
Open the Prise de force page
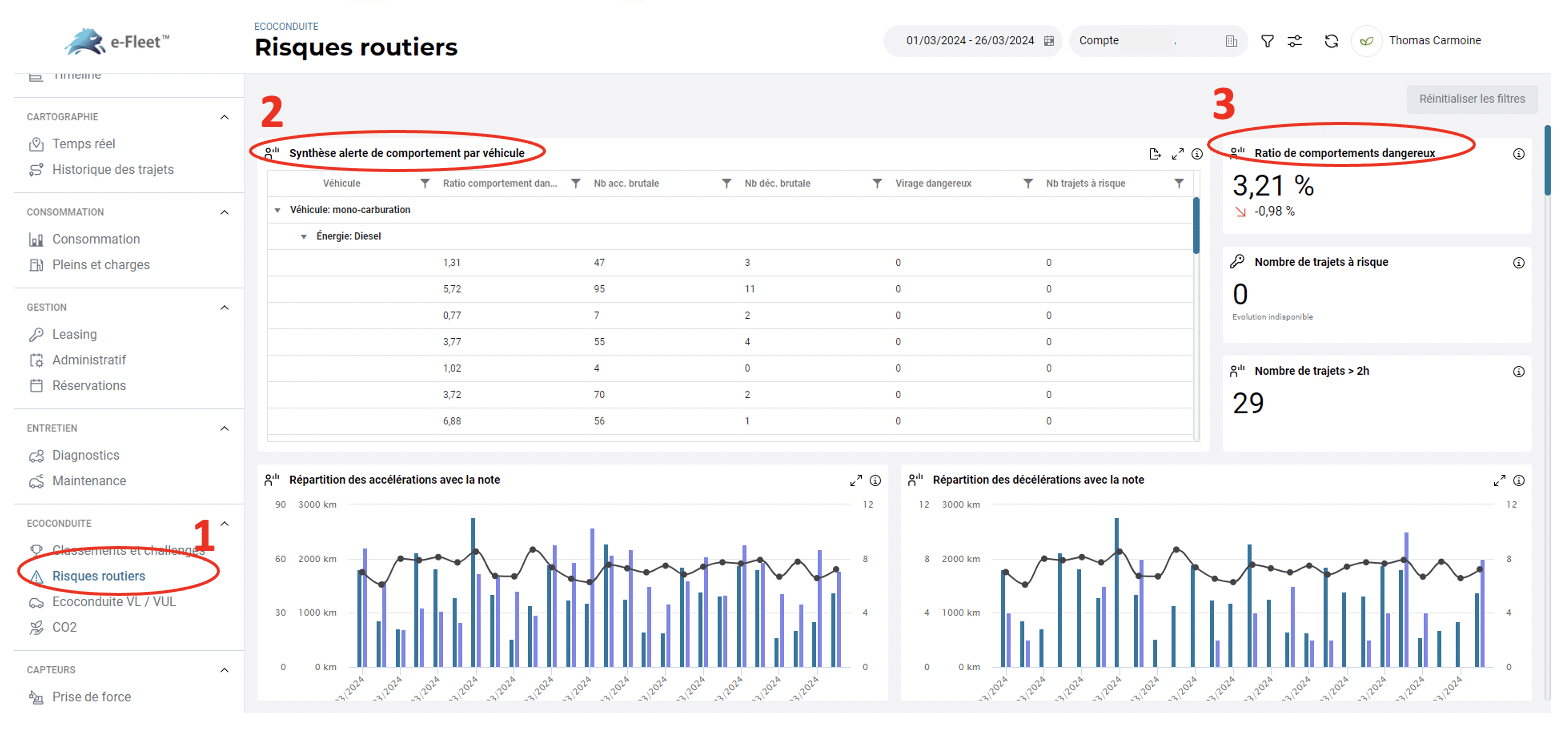(91, 697)
